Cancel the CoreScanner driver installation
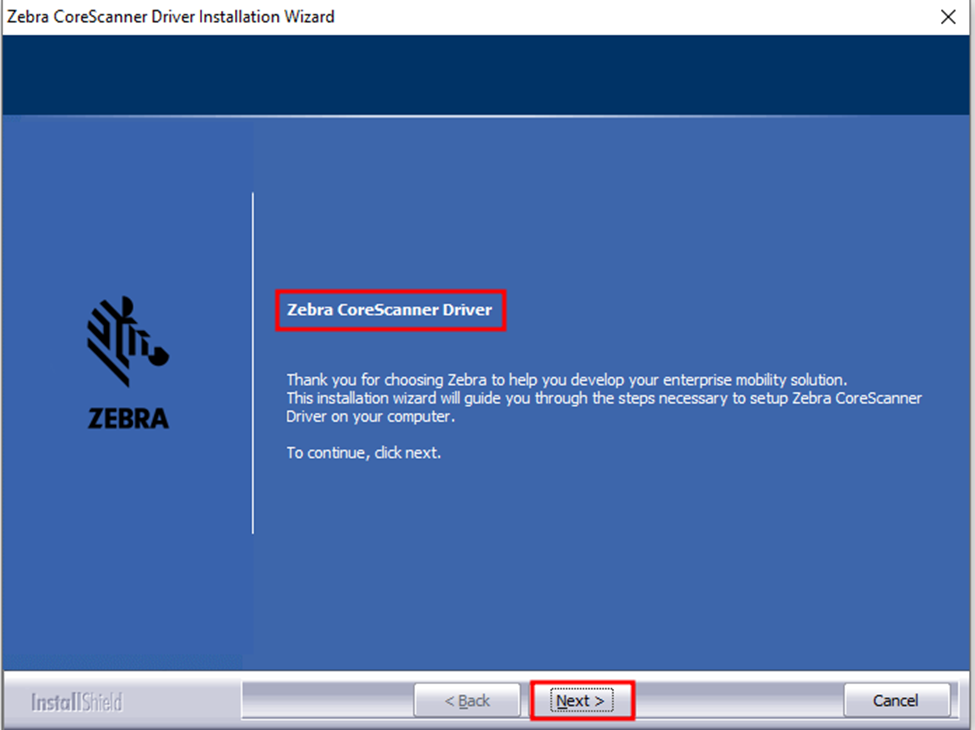This screenshot has width=975, height=730. click(896, 700)
